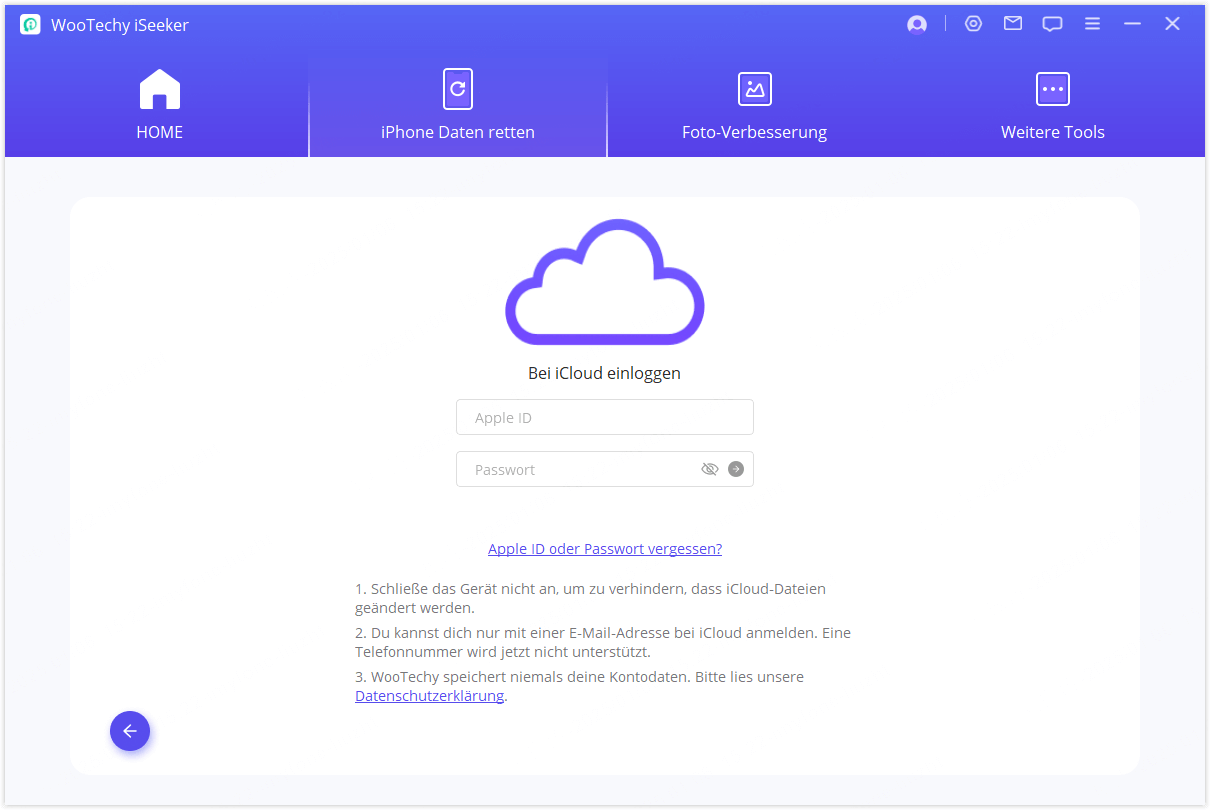The height and width of the screenshot is (810, 1210).
Task: Submit login with the circular arrow button
Action: coord(736,468)
